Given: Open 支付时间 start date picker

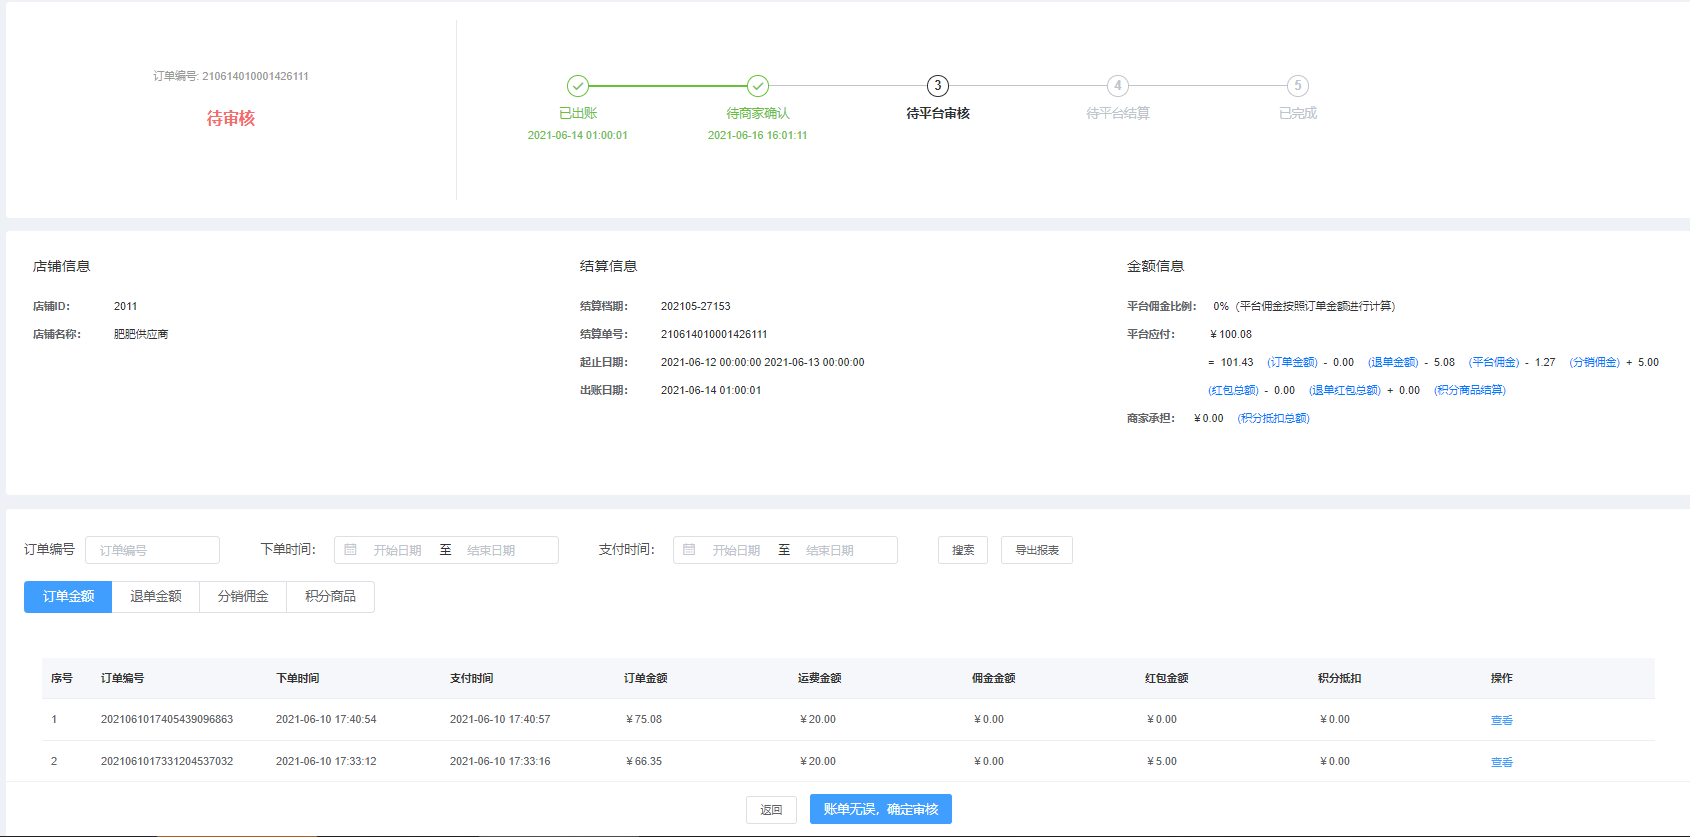Looking at the screenshot, I should [x=736, y=550].
